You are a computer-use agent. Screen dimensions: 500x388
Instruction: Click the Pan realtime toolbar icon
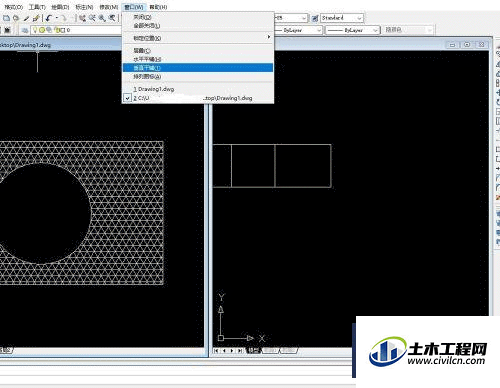[82, 18]
